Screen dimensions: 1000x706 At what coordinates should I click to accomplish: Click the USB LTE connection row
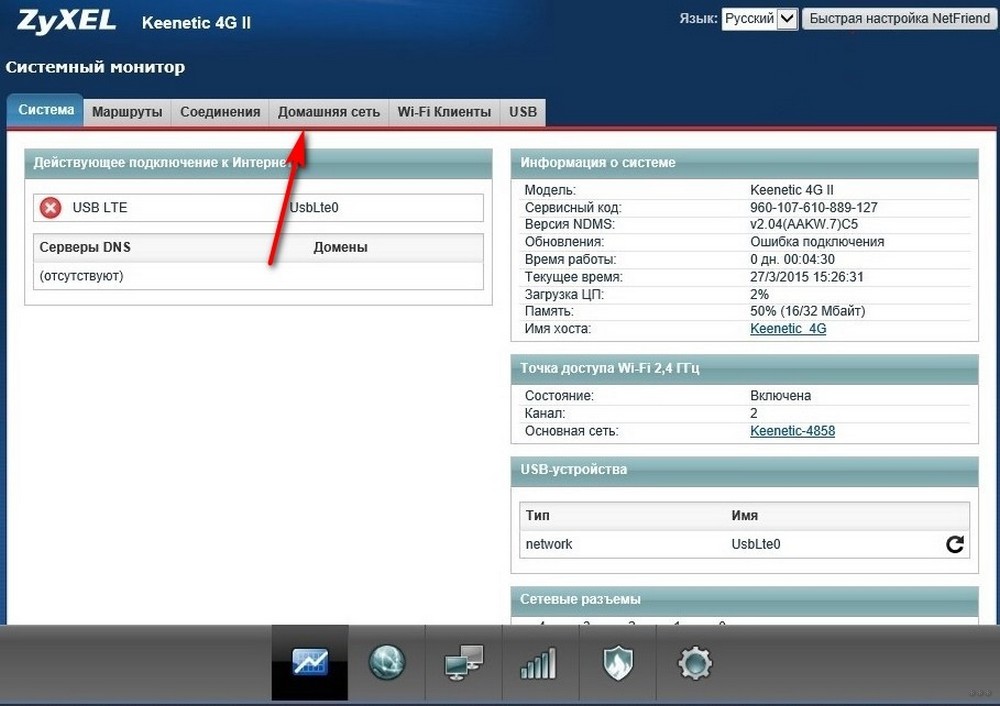258,208
